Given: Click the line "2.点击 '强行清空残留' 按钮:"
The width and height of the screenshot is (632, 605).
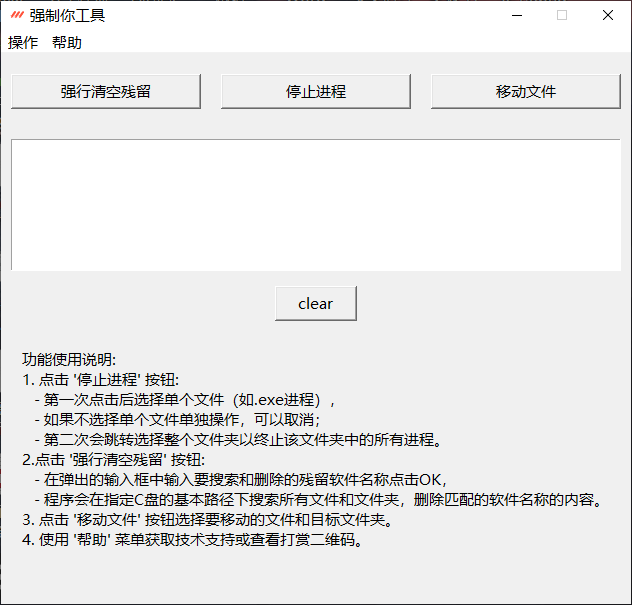Looking at the screenshot, I should [x=113, y=459].
